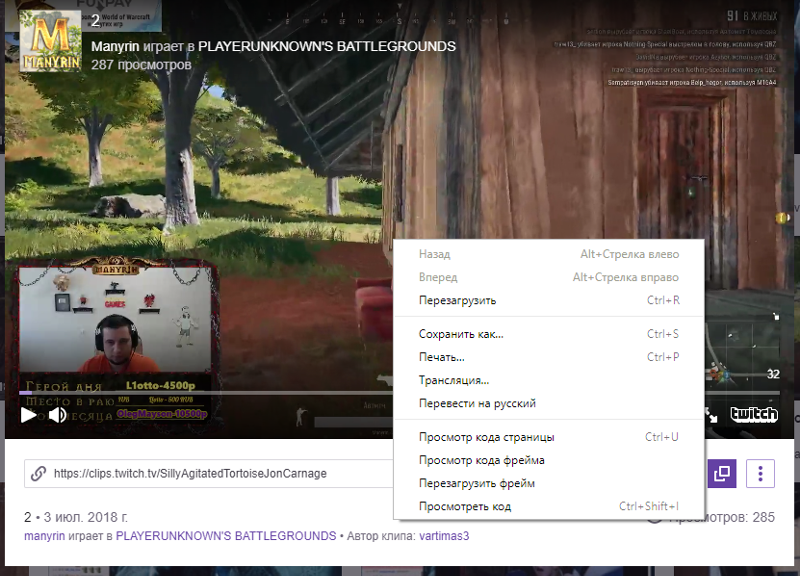
Task: Click the Вперед context menu entry
Action: point(549,277)
